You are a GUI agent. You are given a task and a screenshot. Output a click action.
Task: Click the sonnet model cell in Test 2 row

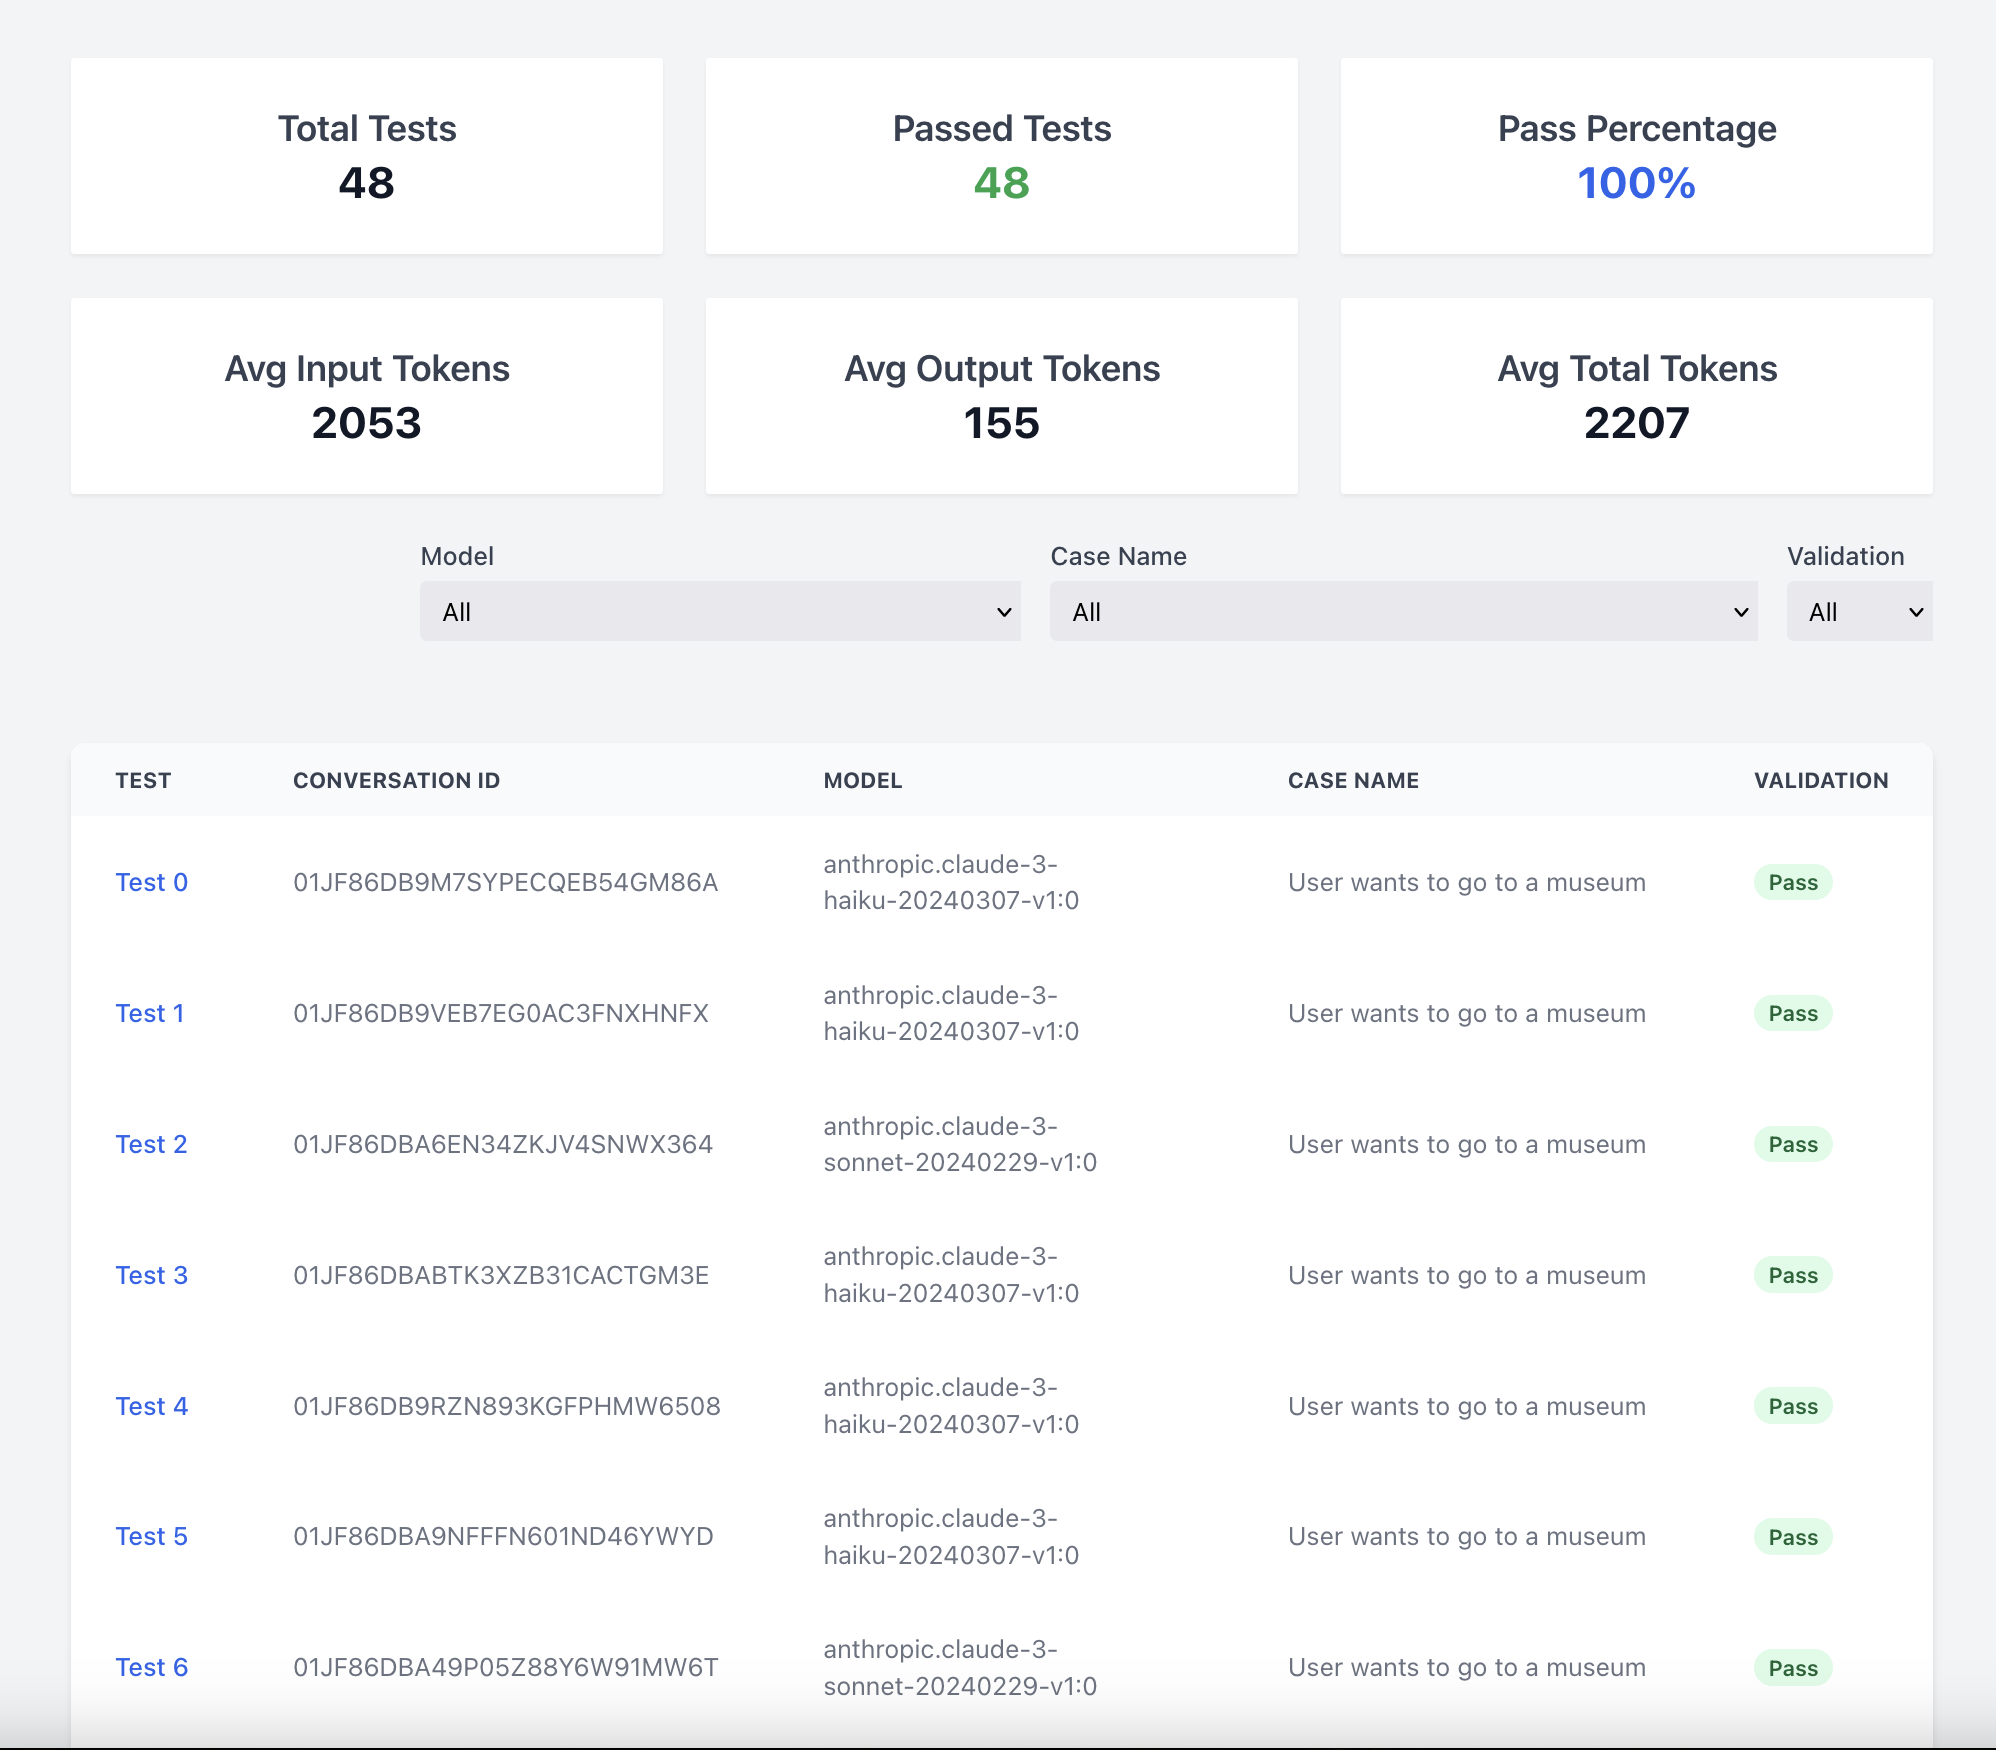point(960,1144)
